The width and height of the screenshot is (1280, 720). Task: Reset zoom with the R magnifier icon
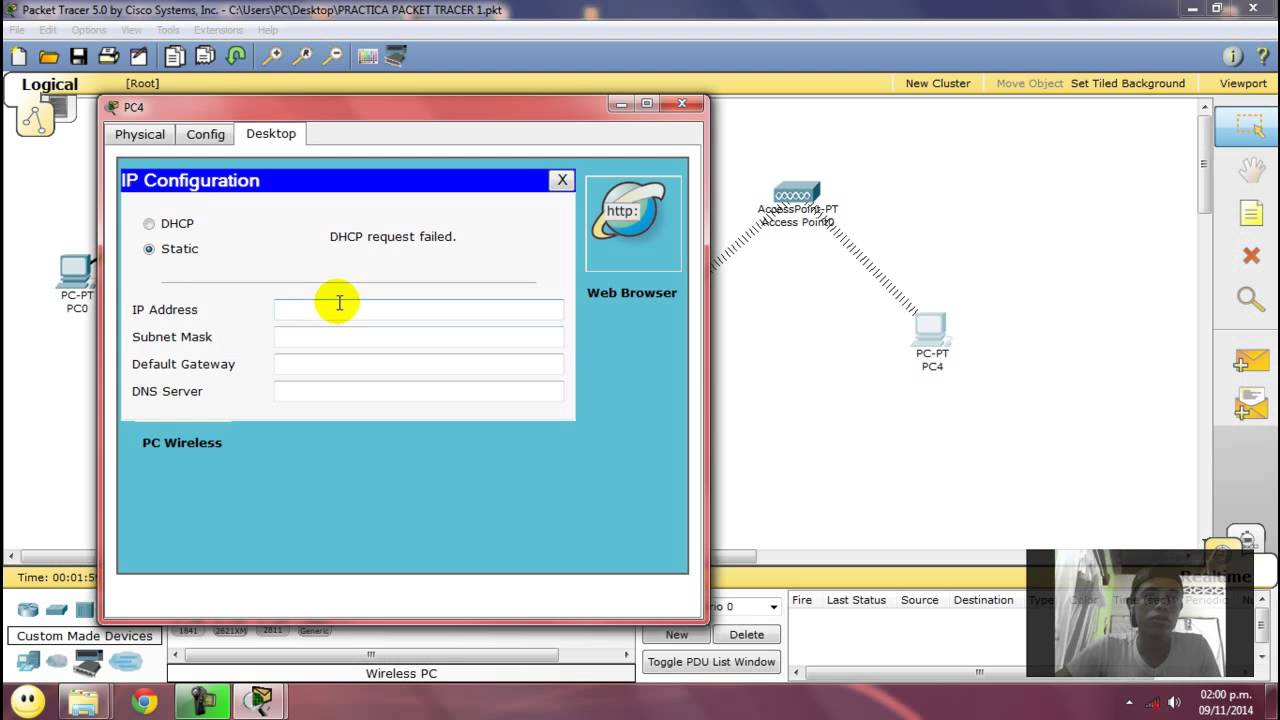click(x=302, y=57)
